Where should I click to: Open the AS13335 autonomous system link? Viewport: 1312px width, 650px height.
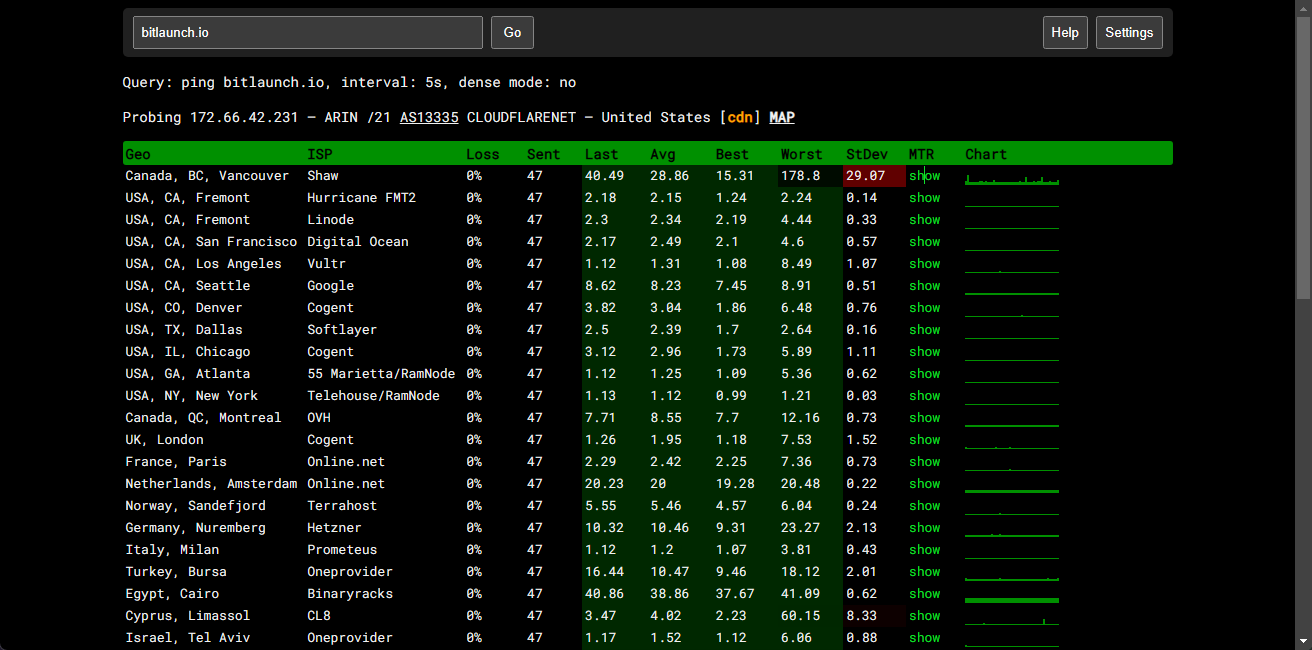pyautogui.click(x=428, y=117)
